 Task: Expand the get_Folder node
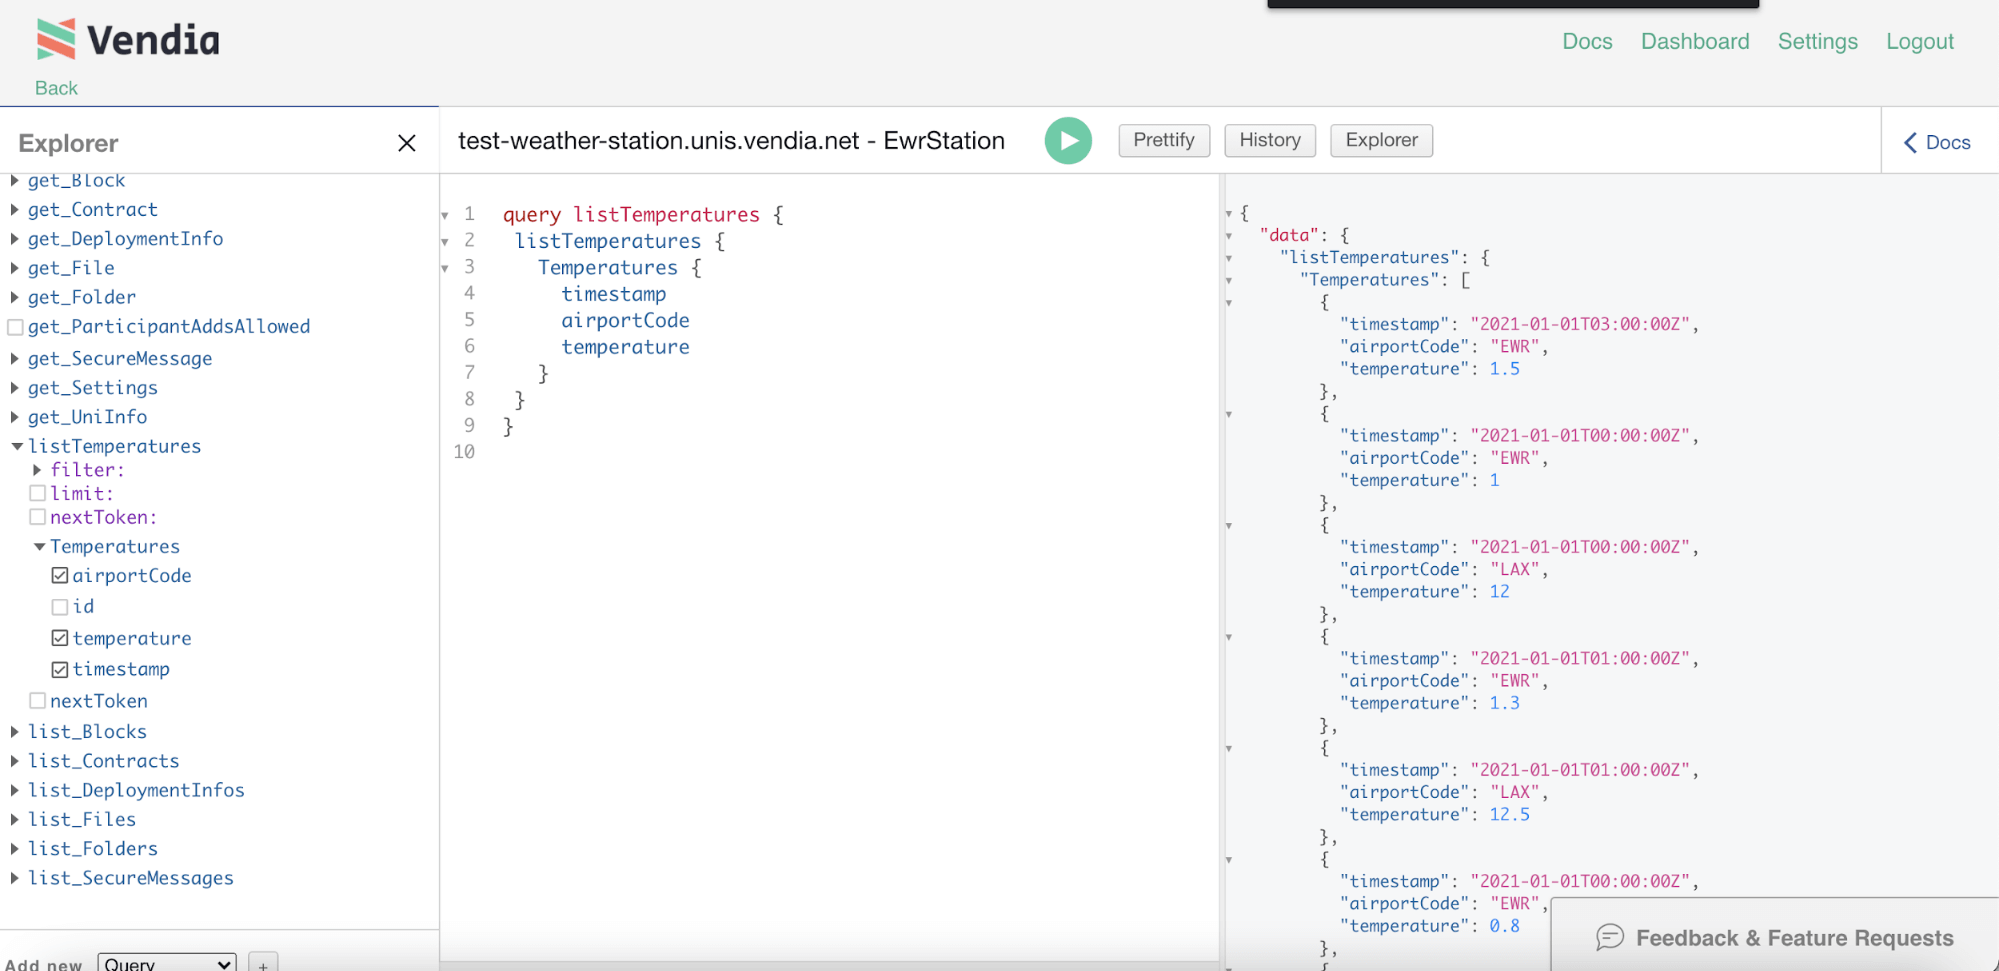coord(15,297)
